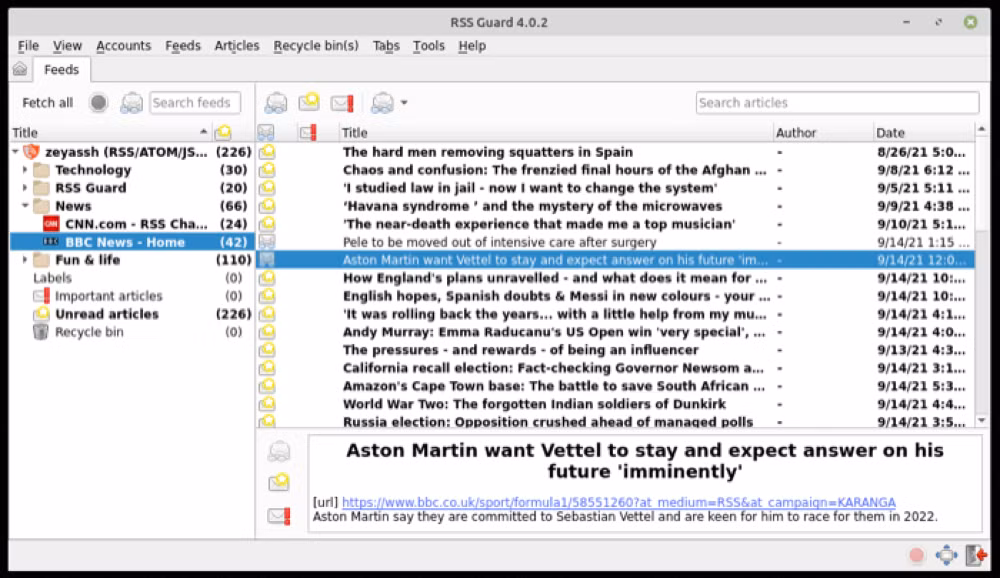This screenshot has height=578, width=1000.
Task: Collapse the zeyassh account tree
Action: coord(15,152)
